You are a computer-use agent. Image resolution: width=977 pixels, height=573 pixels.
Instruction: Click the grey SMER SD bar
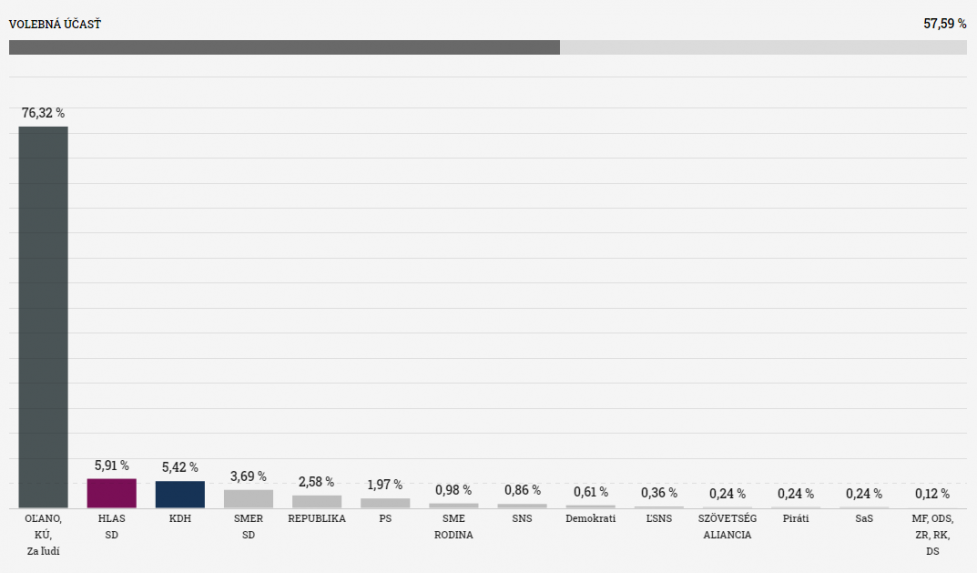click(249, 499)
